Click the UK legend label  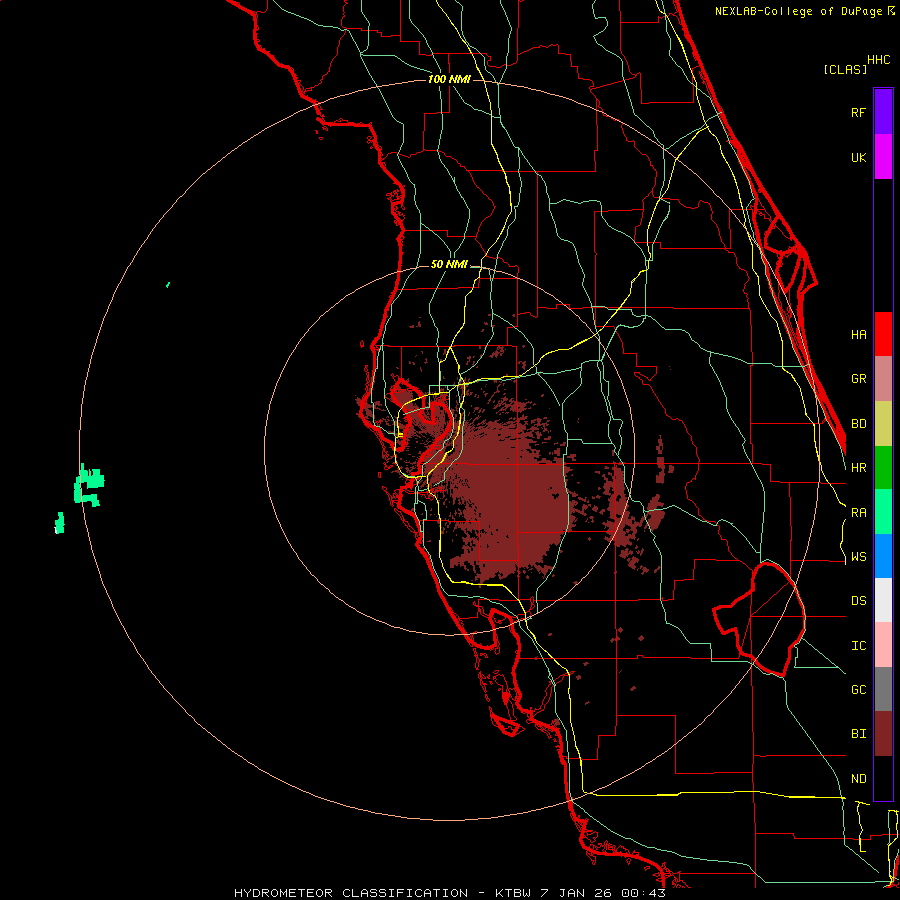tap(858, 157)
